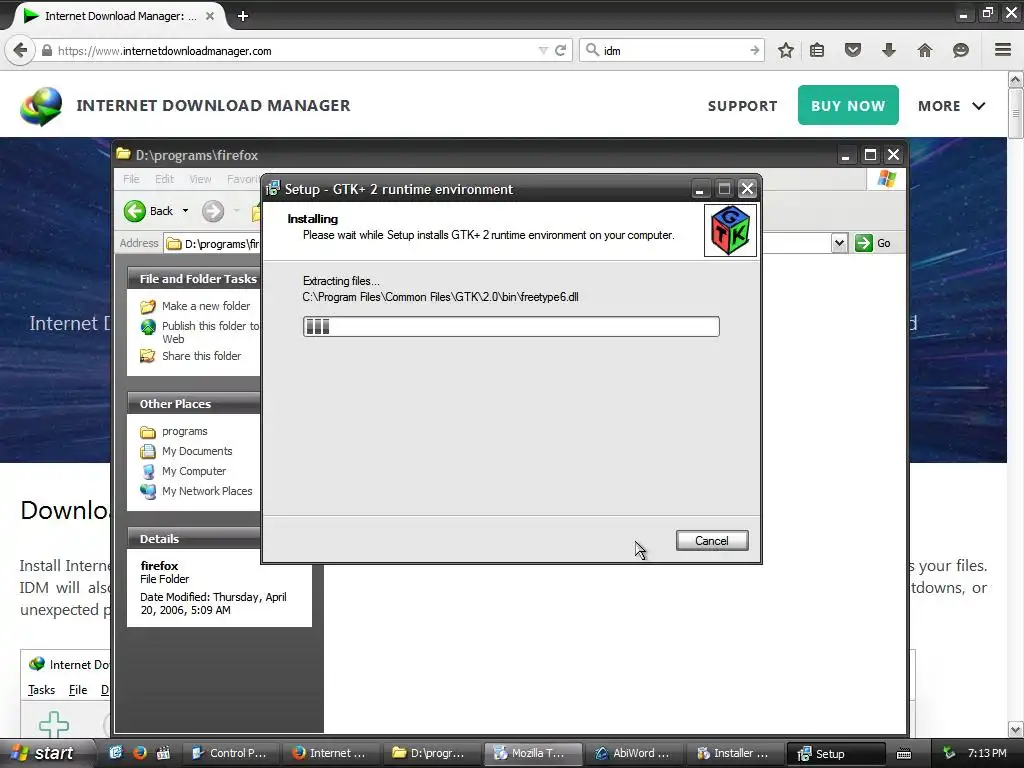Viewport: 1024px width, 768px height.
Task: Go to Firefox home page icon
Action: tap(925, 50)
